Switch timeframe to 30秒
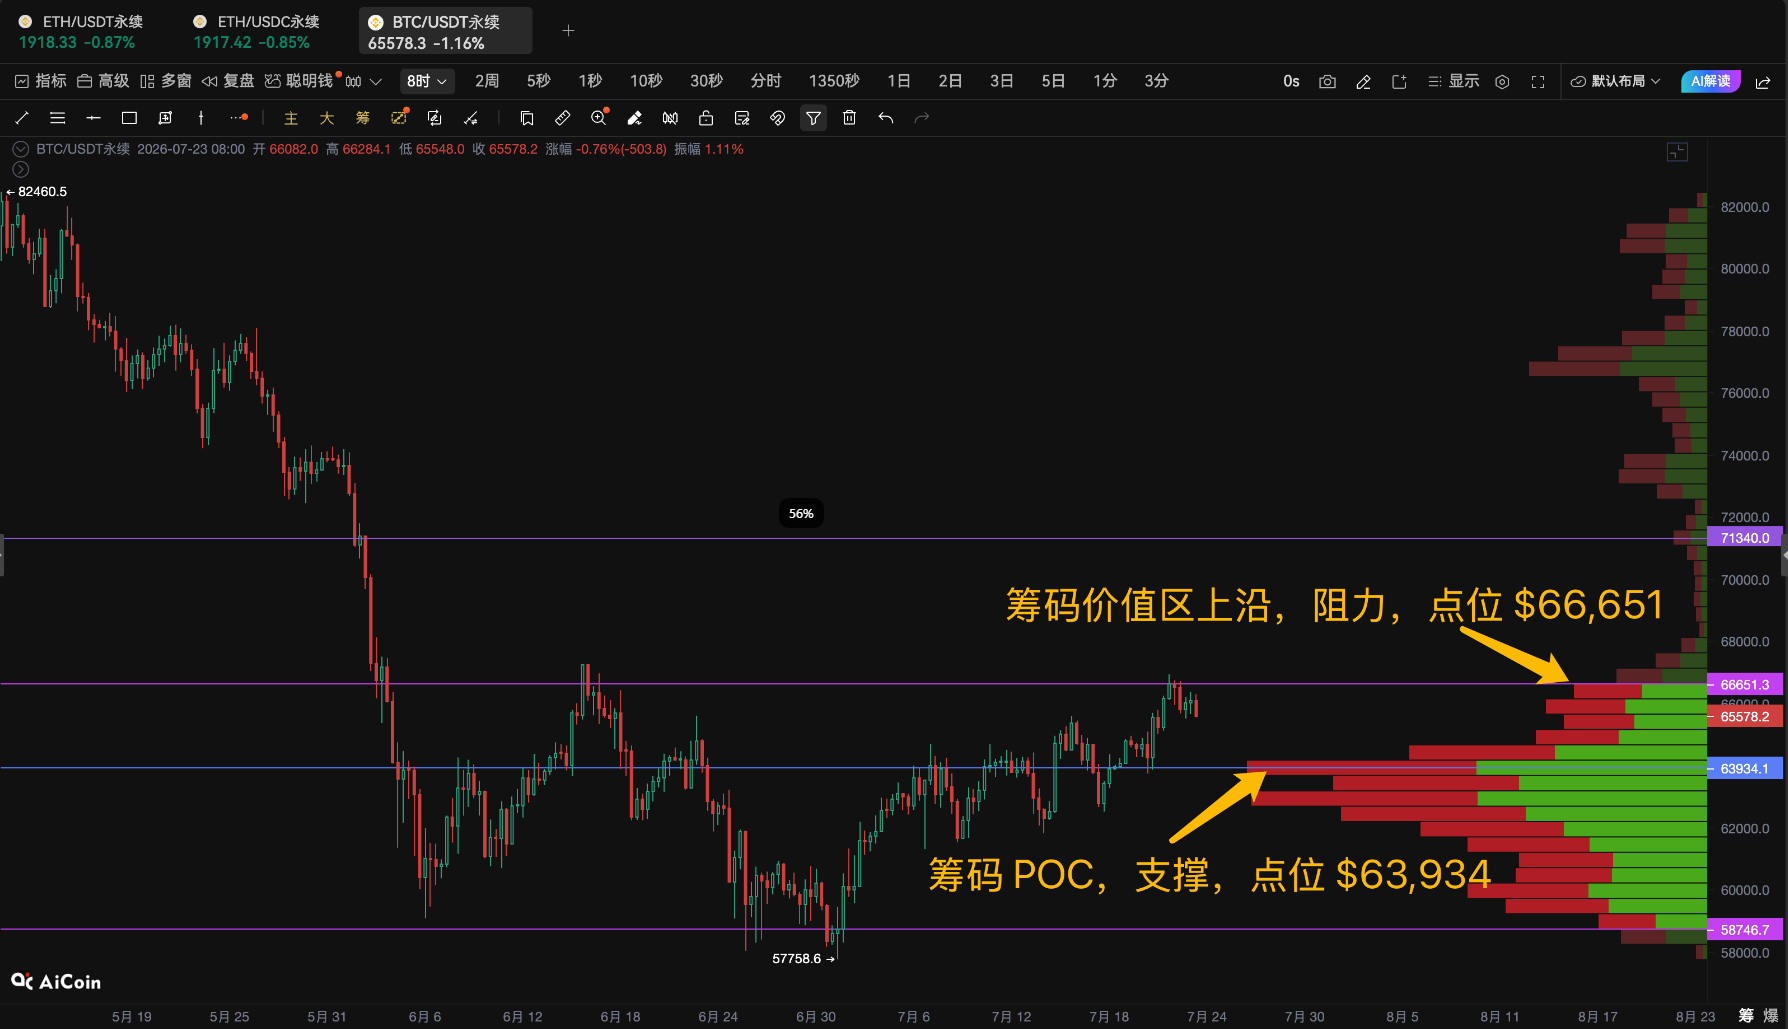 pos(707,81)
